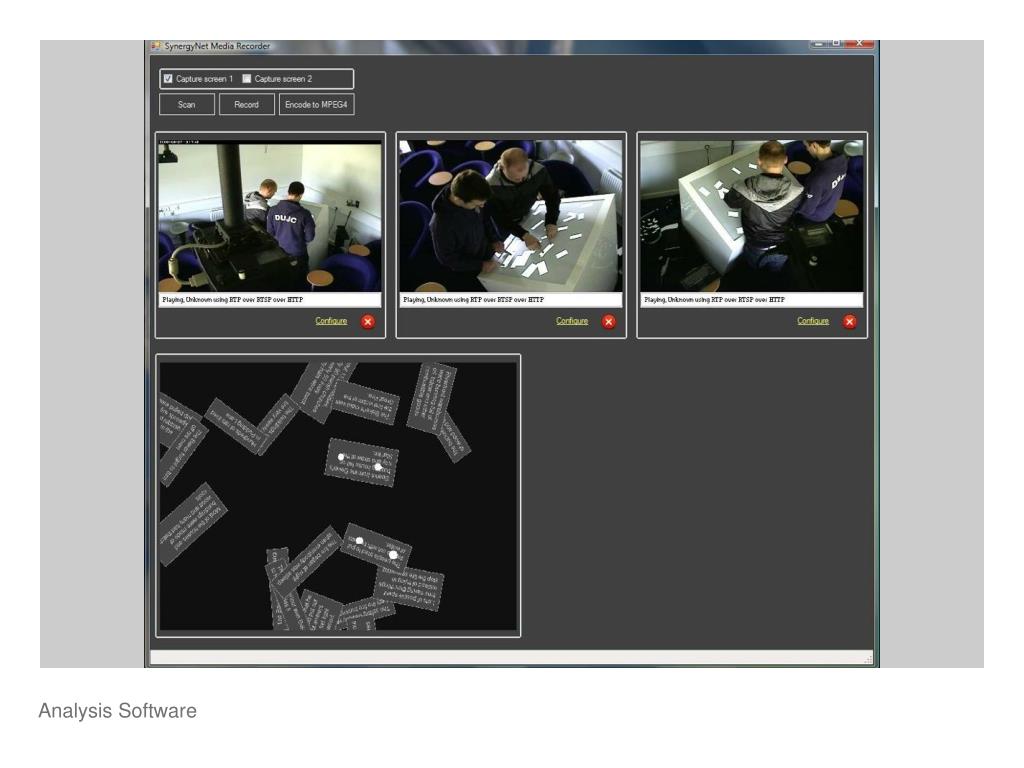1024x768 pixels.
Task: Enable the Capture screen 2 checkbox
Action: [246, 79]
